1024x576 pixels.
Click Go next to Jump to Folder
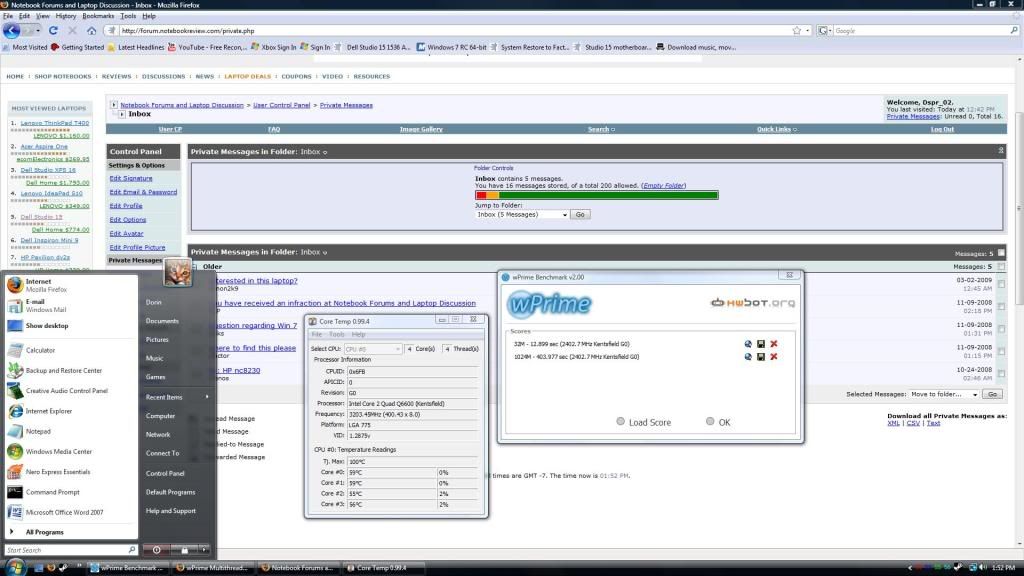pos(580,215)
